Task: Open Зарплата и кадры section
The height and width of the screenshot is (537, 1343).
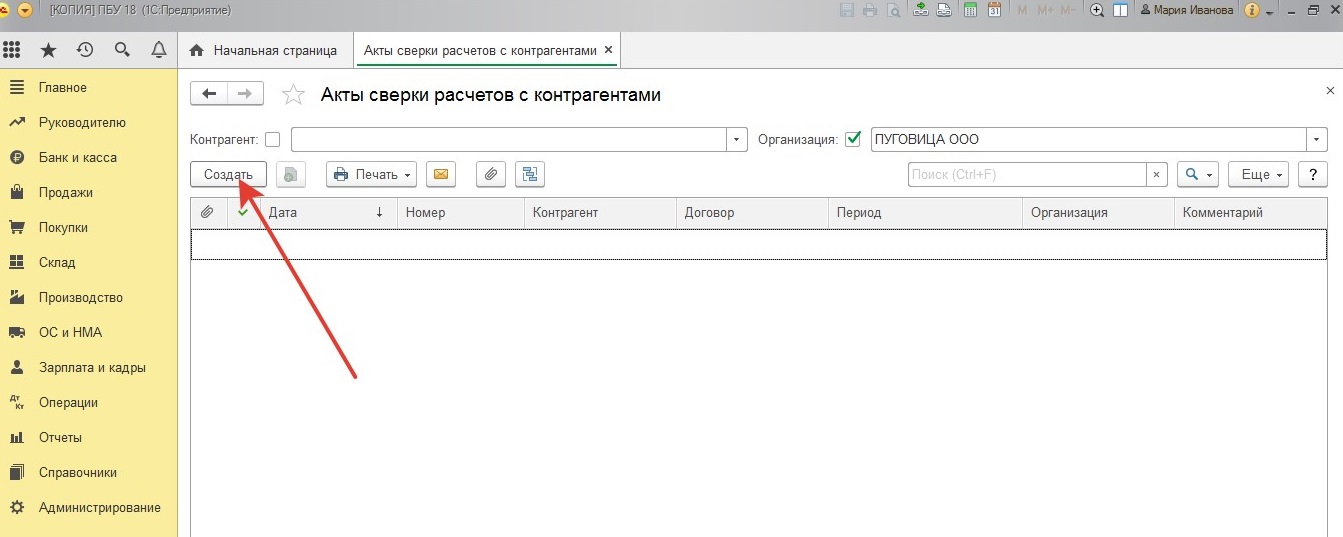Action: pos(92,367)
